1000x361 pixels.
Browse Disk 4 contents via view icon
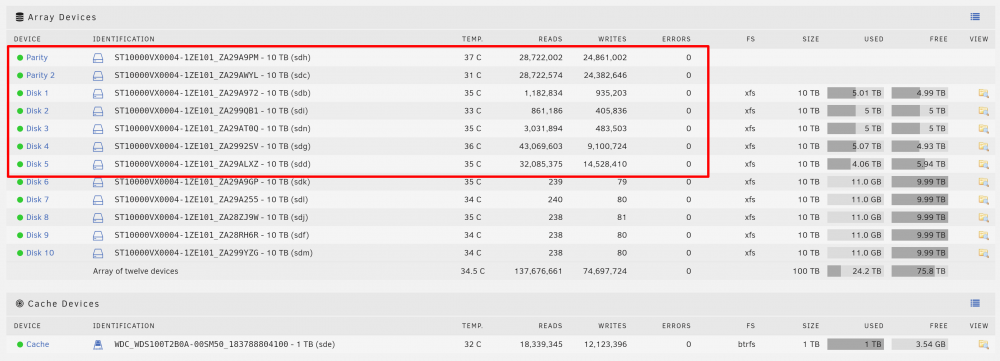click(x=983, y=147)
